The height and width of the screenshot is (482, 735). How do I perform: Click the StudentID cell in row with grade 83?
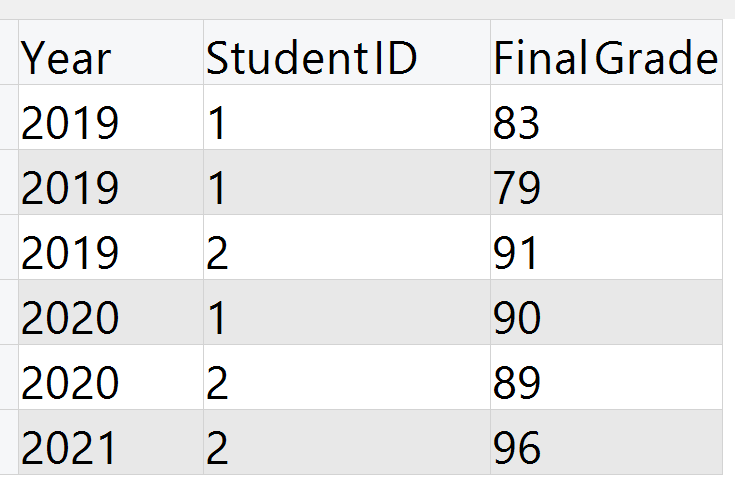(x=347, y=117)
